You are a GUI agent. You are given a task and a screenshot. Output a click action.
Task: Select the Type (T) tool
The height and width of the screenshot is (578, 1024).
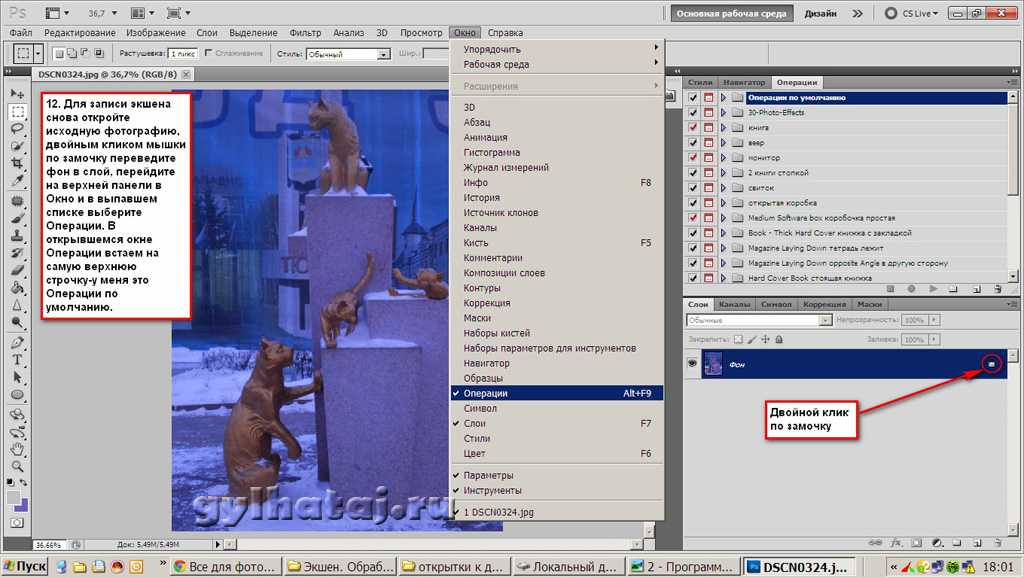[17, 360]
